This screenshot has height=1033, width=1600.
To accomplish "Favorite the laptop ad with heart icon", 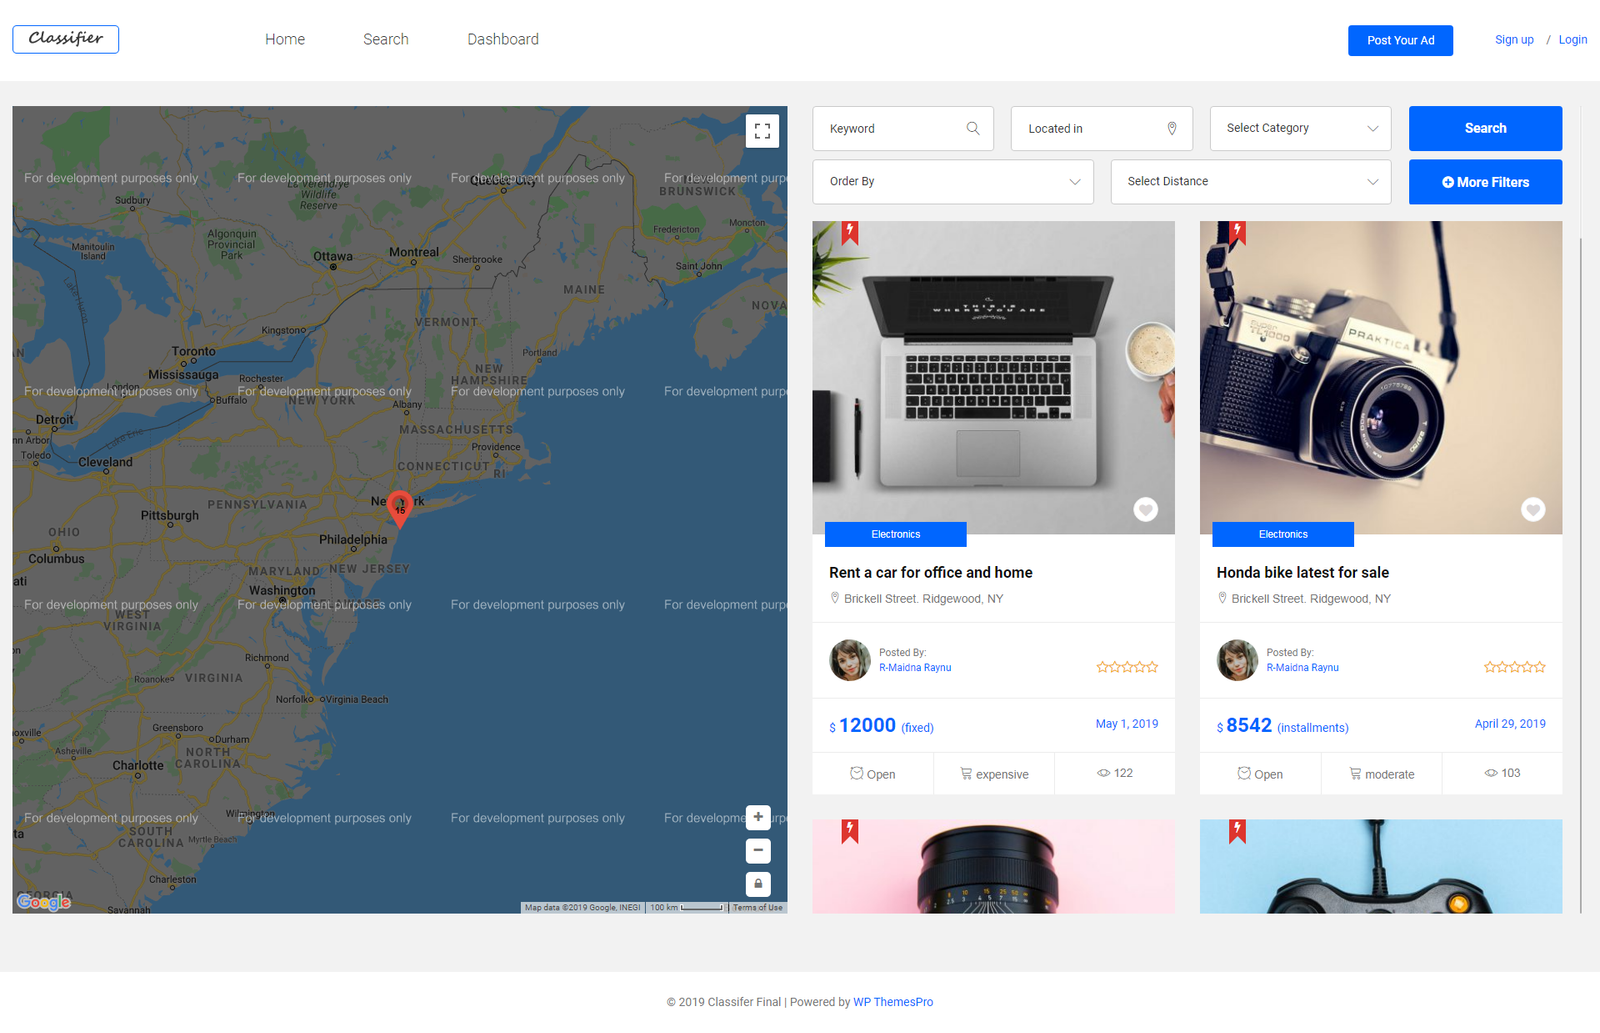I will coord(1145,509).
